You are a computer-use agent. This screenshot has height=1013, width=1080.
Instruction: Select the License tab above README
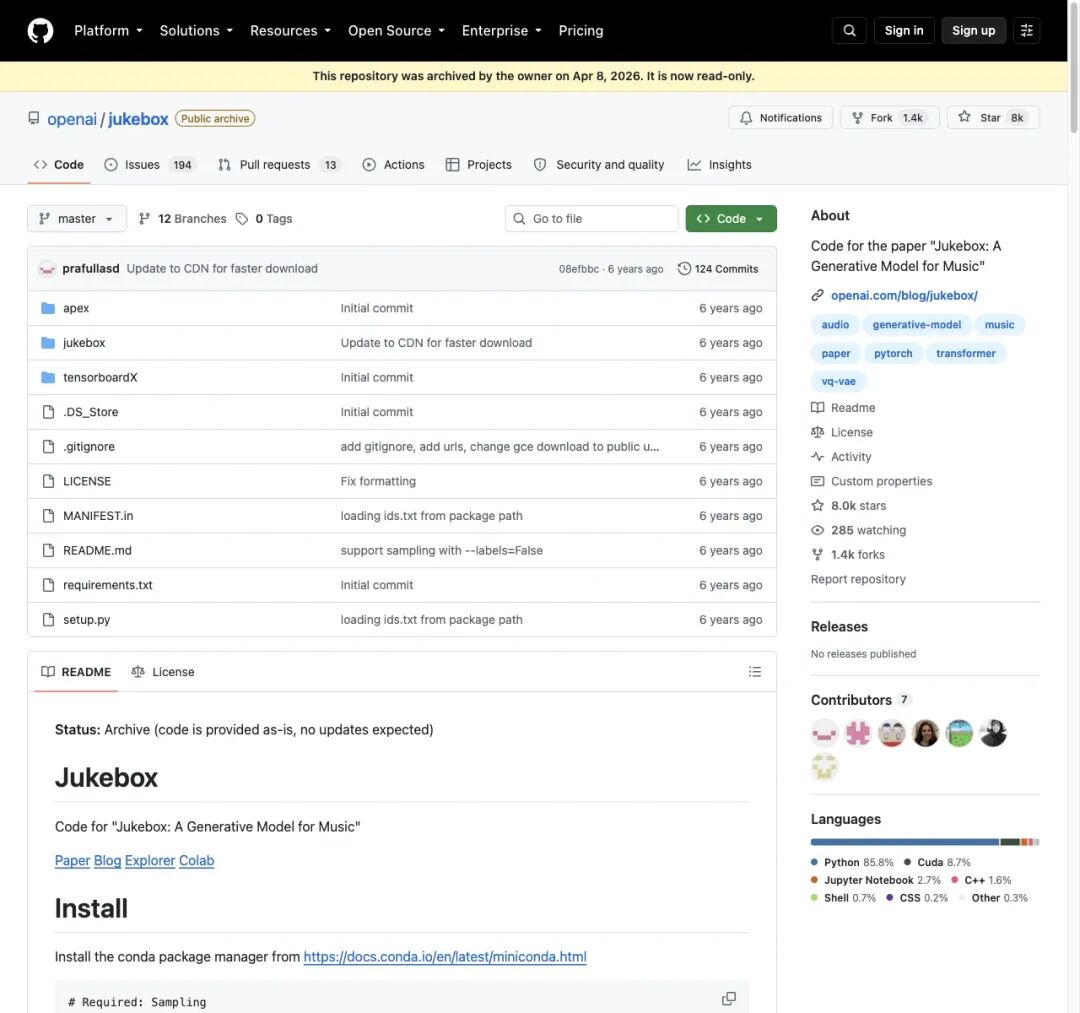163,671
